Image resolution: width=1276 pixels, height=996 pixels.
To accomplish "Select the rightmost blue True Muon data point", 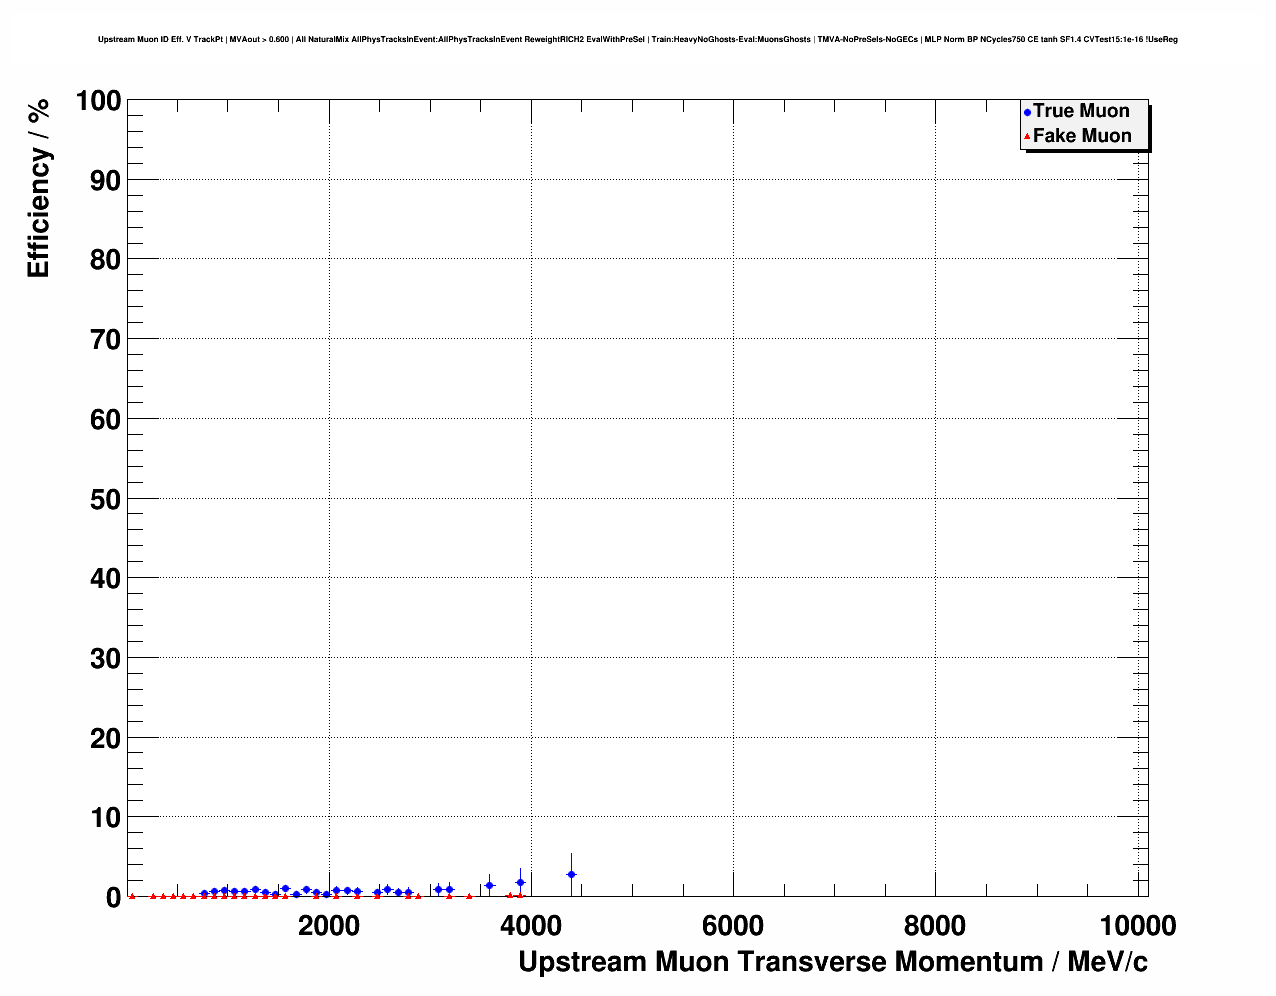I will click(571, 874).
